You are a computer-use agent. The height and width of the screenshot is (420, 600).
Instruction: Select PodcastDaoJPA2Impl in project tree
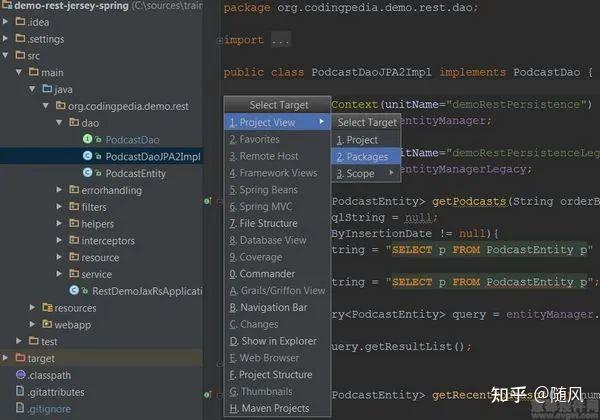pos(101,156)
